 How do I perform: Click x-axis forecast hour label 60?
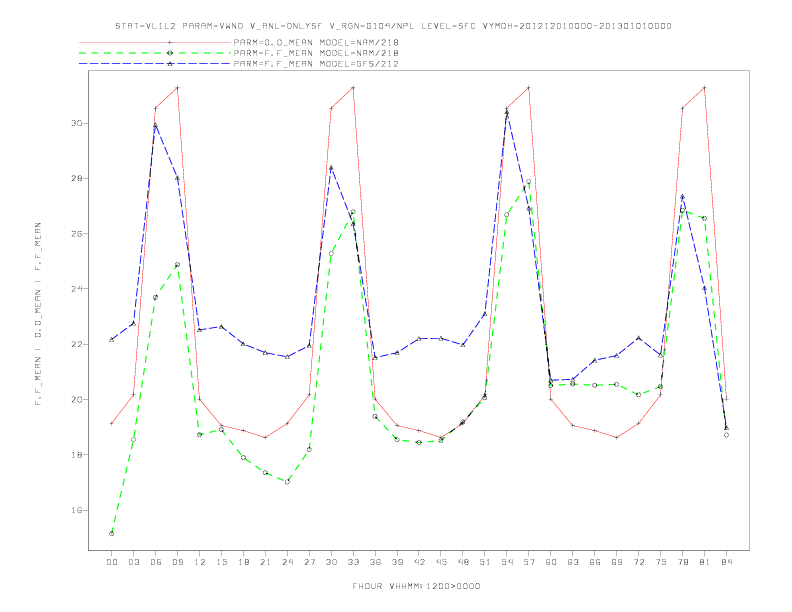tap(551, 562)
